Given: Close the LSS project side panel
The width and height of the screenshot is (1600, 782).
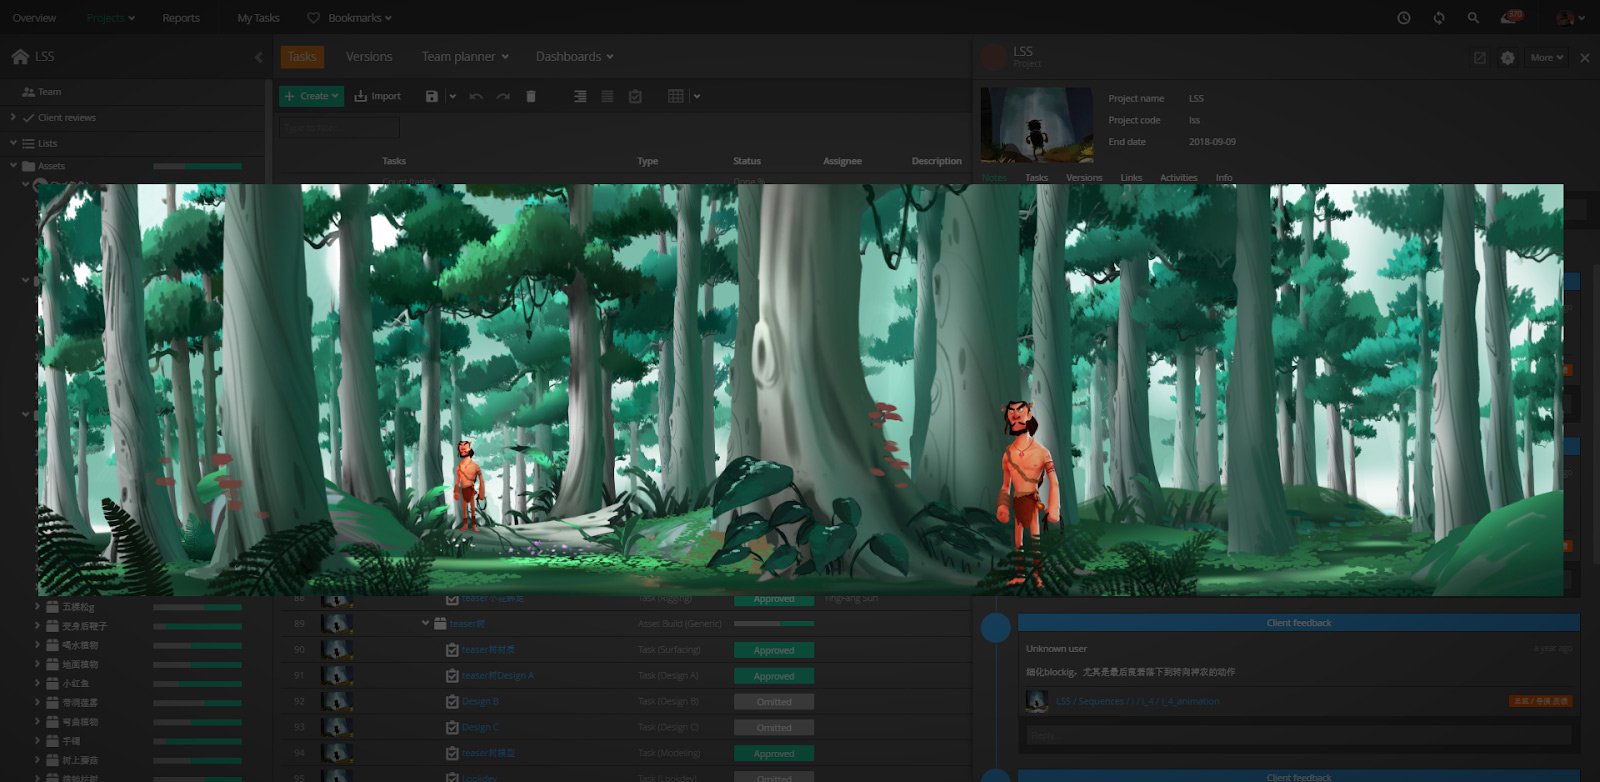Looking at the screenshot, I should click(x=1584, y=58).
